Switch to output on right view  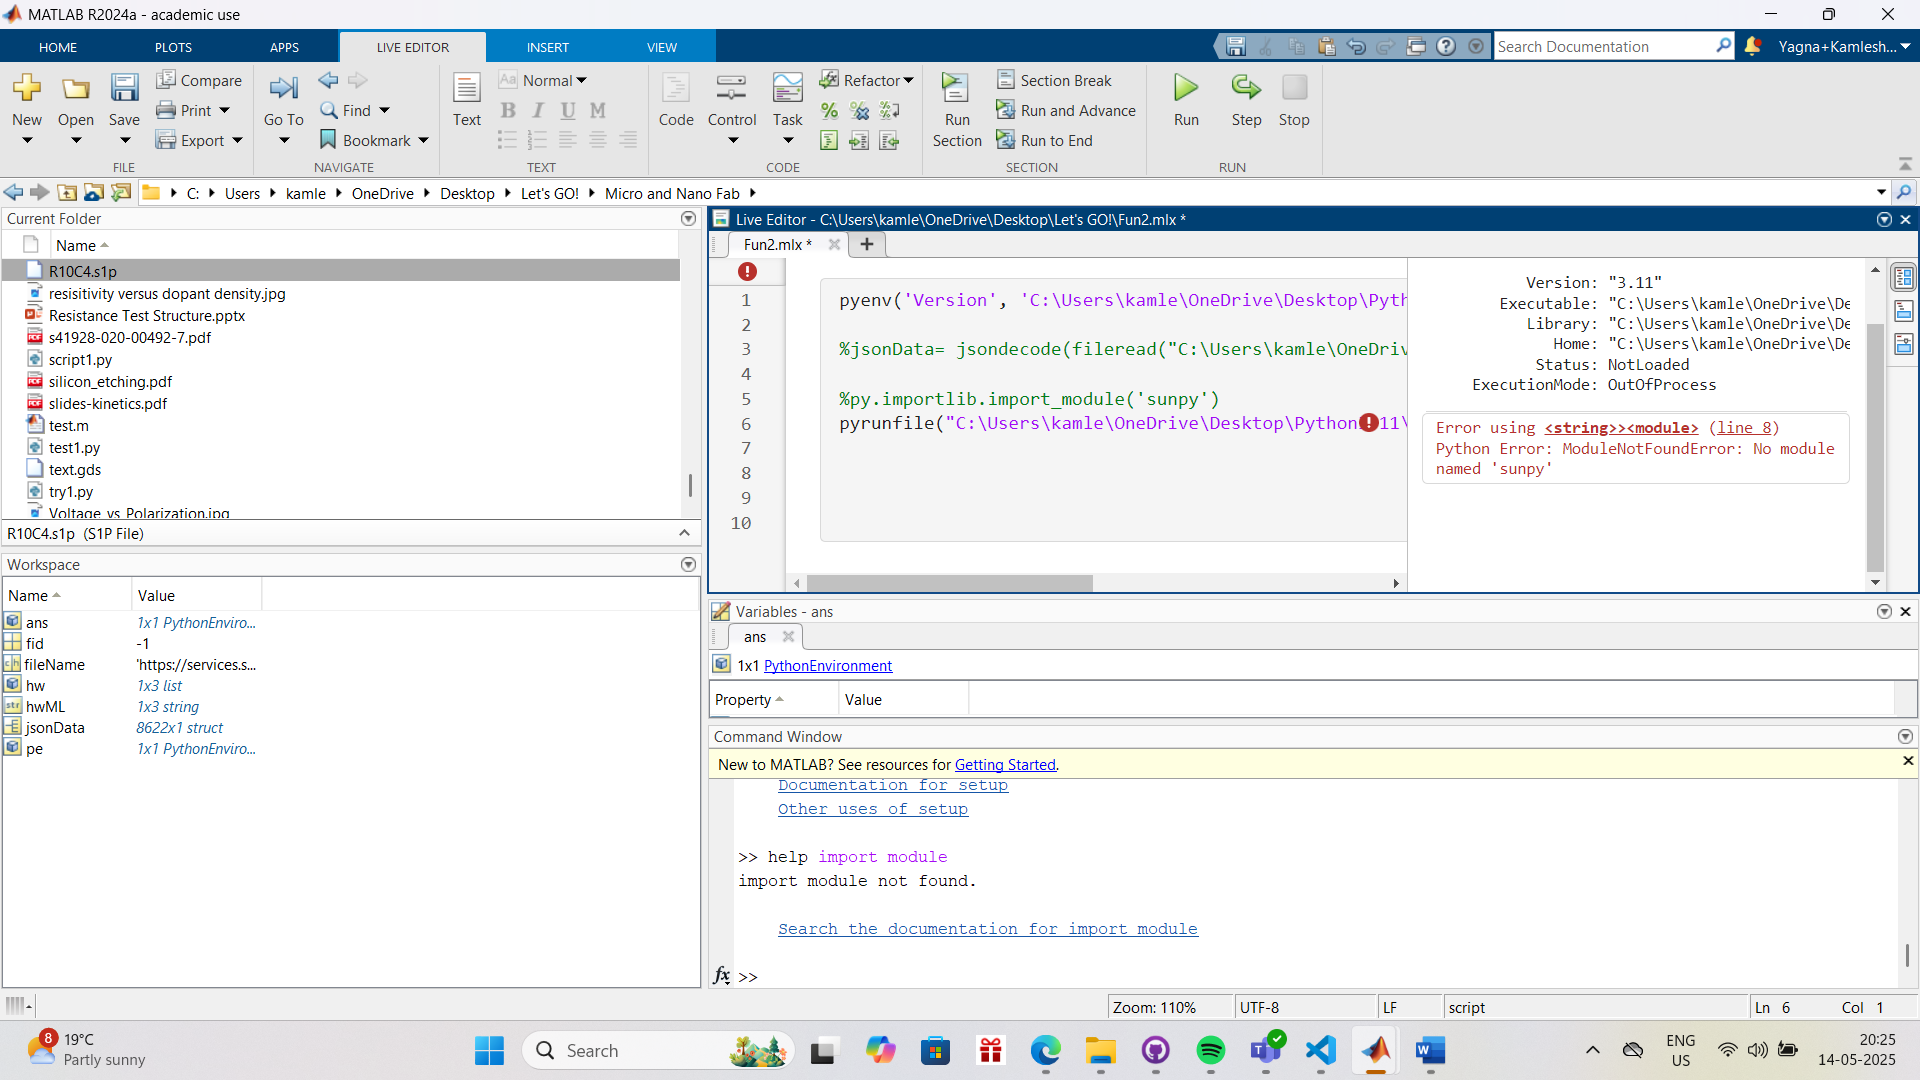click(1903, 277)
